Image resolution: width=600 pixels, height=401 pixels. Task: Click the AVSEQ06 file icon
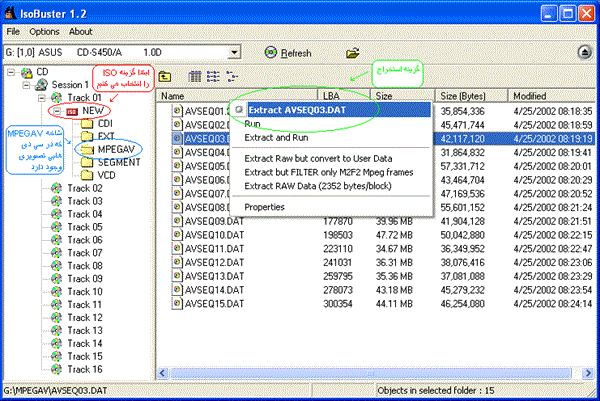[x=177, y=180]
